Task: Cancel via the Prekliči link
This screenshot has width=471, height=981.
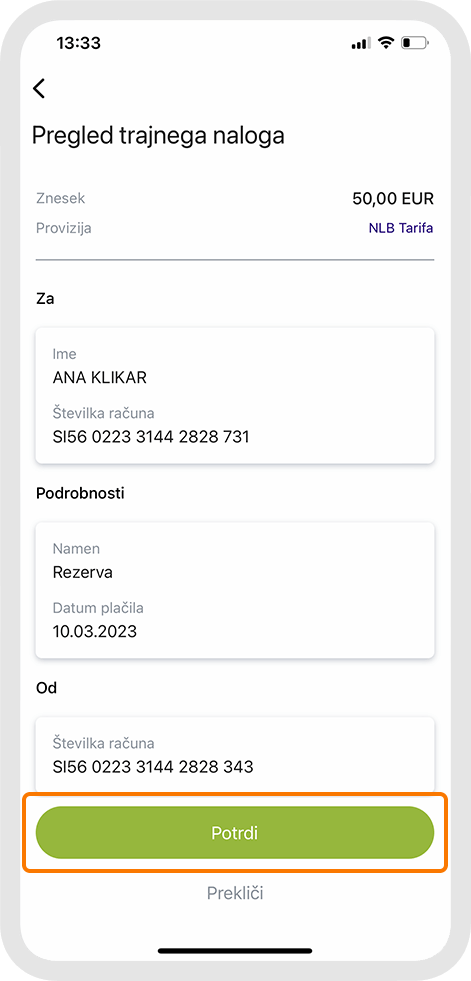Action: (x=235, y=893)
